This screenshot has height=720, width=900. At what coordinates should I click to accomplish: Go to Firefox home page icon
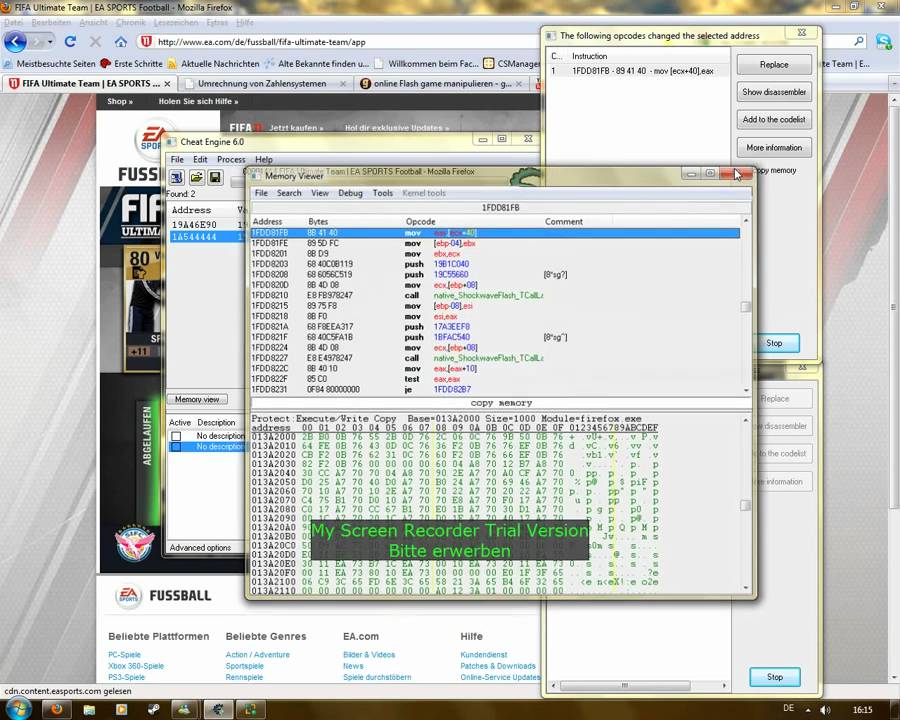point(120,41)
